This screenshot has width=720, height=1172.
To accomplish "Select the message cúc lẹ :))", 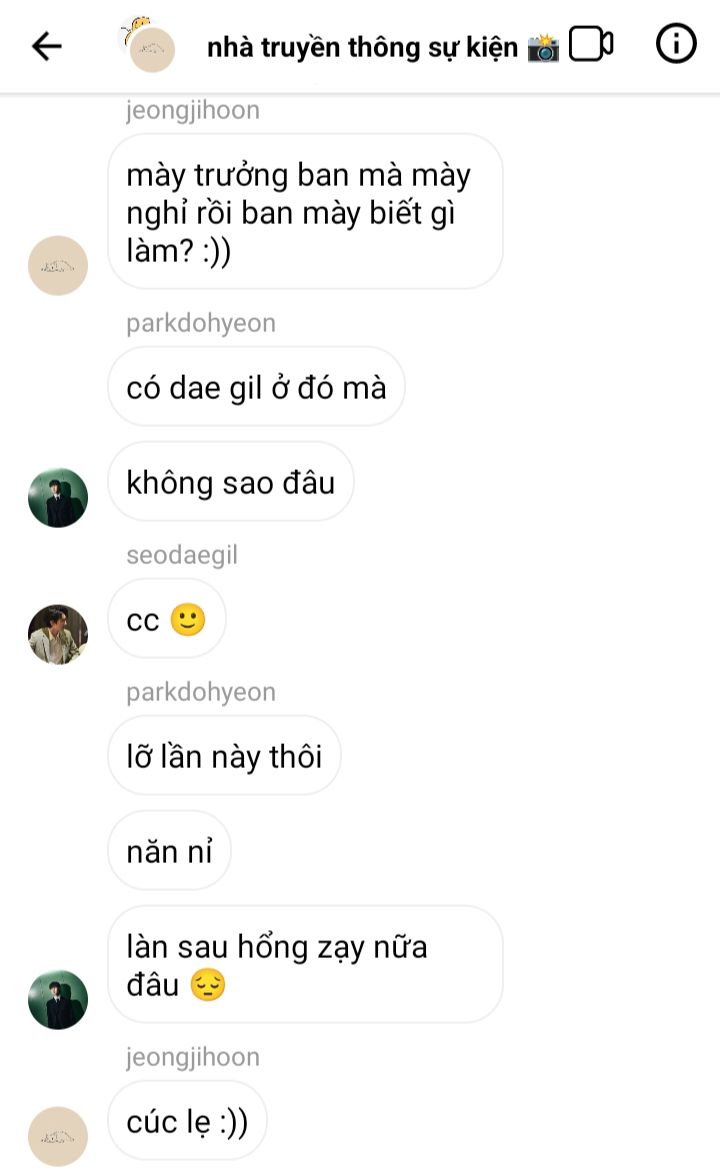I will click(x=187, y=1121).
